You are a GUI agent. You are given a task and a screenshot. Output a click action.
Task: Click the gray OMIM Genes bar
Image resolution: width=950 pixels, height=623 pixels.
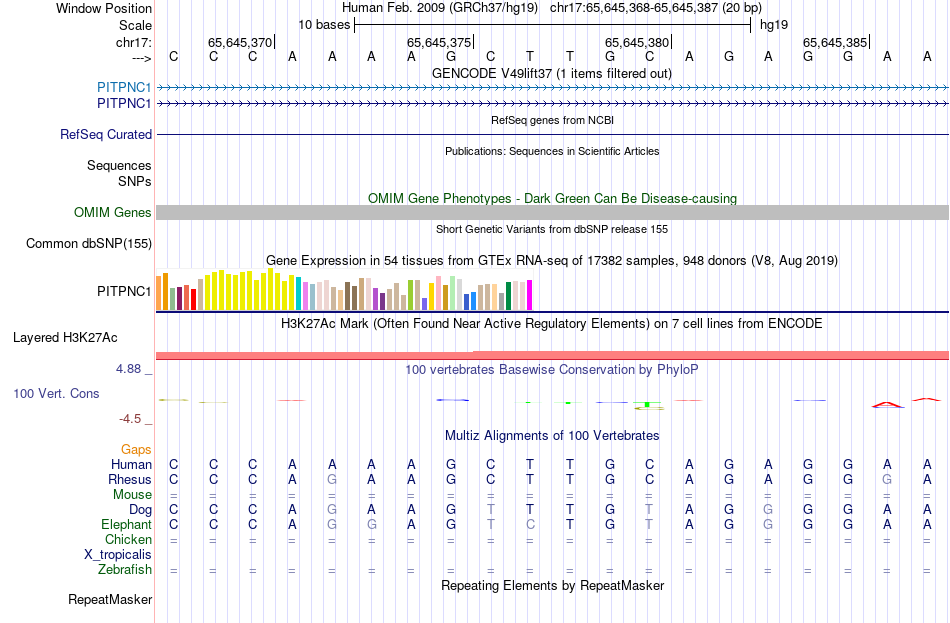click(x=553, y=212)
